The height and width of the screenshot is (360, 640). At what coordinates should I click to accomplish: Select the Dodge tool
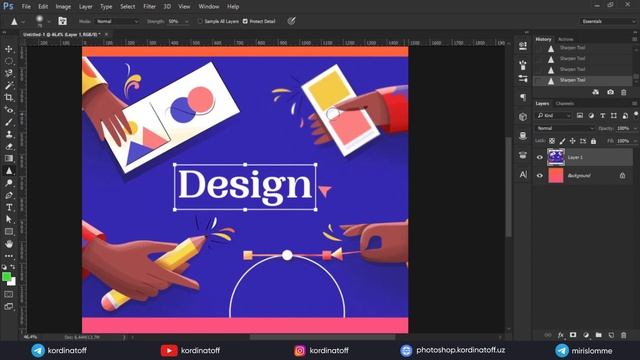(9, 183)
